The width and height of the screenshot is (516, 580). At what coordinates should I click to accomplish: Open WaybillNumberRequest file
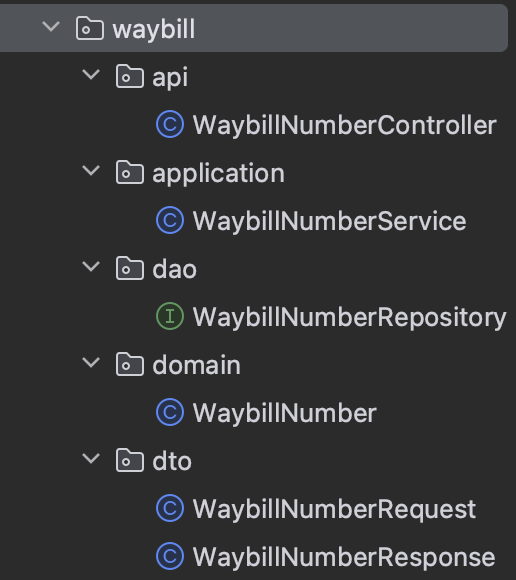tap(334, 510)
